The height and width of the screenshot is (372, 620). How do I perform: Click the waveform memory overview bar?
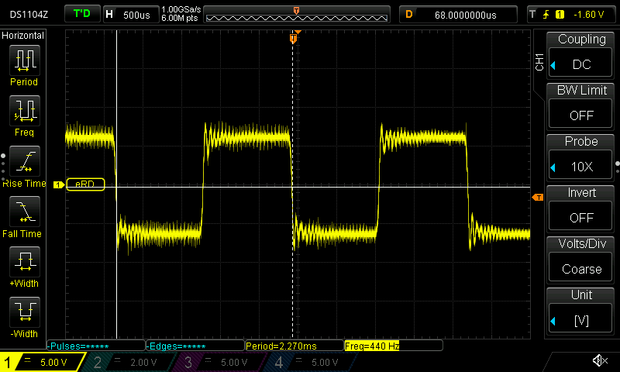(297, 15)
